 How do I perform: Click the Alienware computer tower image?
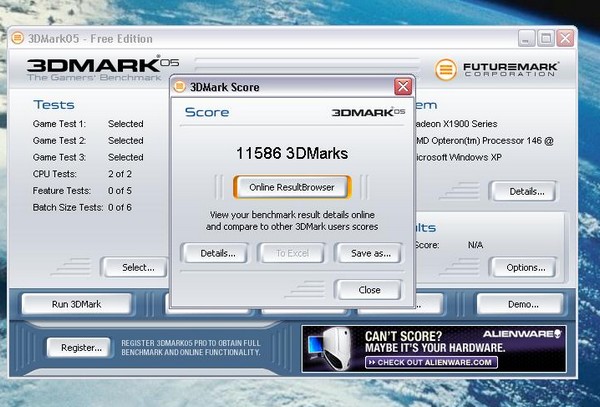coord(338,349)
